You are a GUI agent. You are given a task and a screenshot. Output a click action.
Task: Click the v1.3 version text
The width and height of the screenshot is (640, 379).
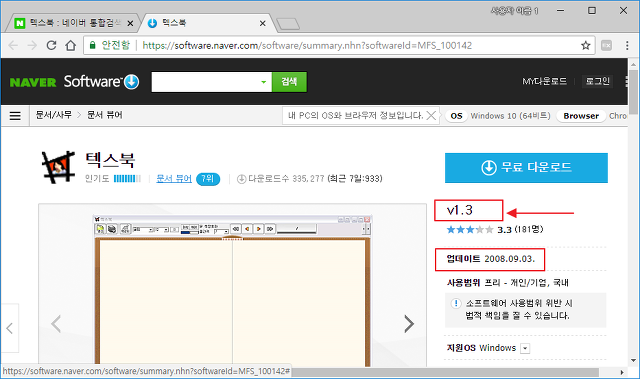460,210
